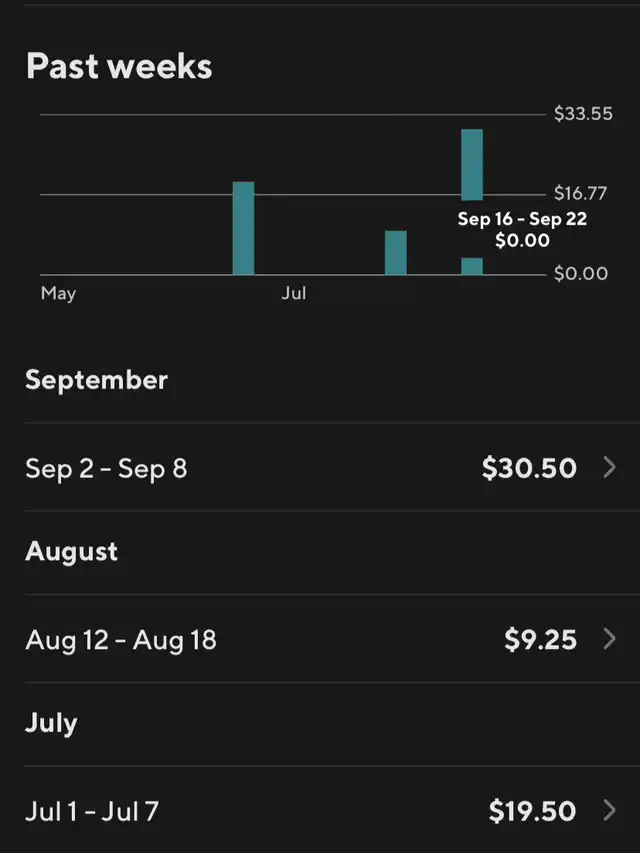
Task: Tap the September section header
Action: click(x=96, y=380)
